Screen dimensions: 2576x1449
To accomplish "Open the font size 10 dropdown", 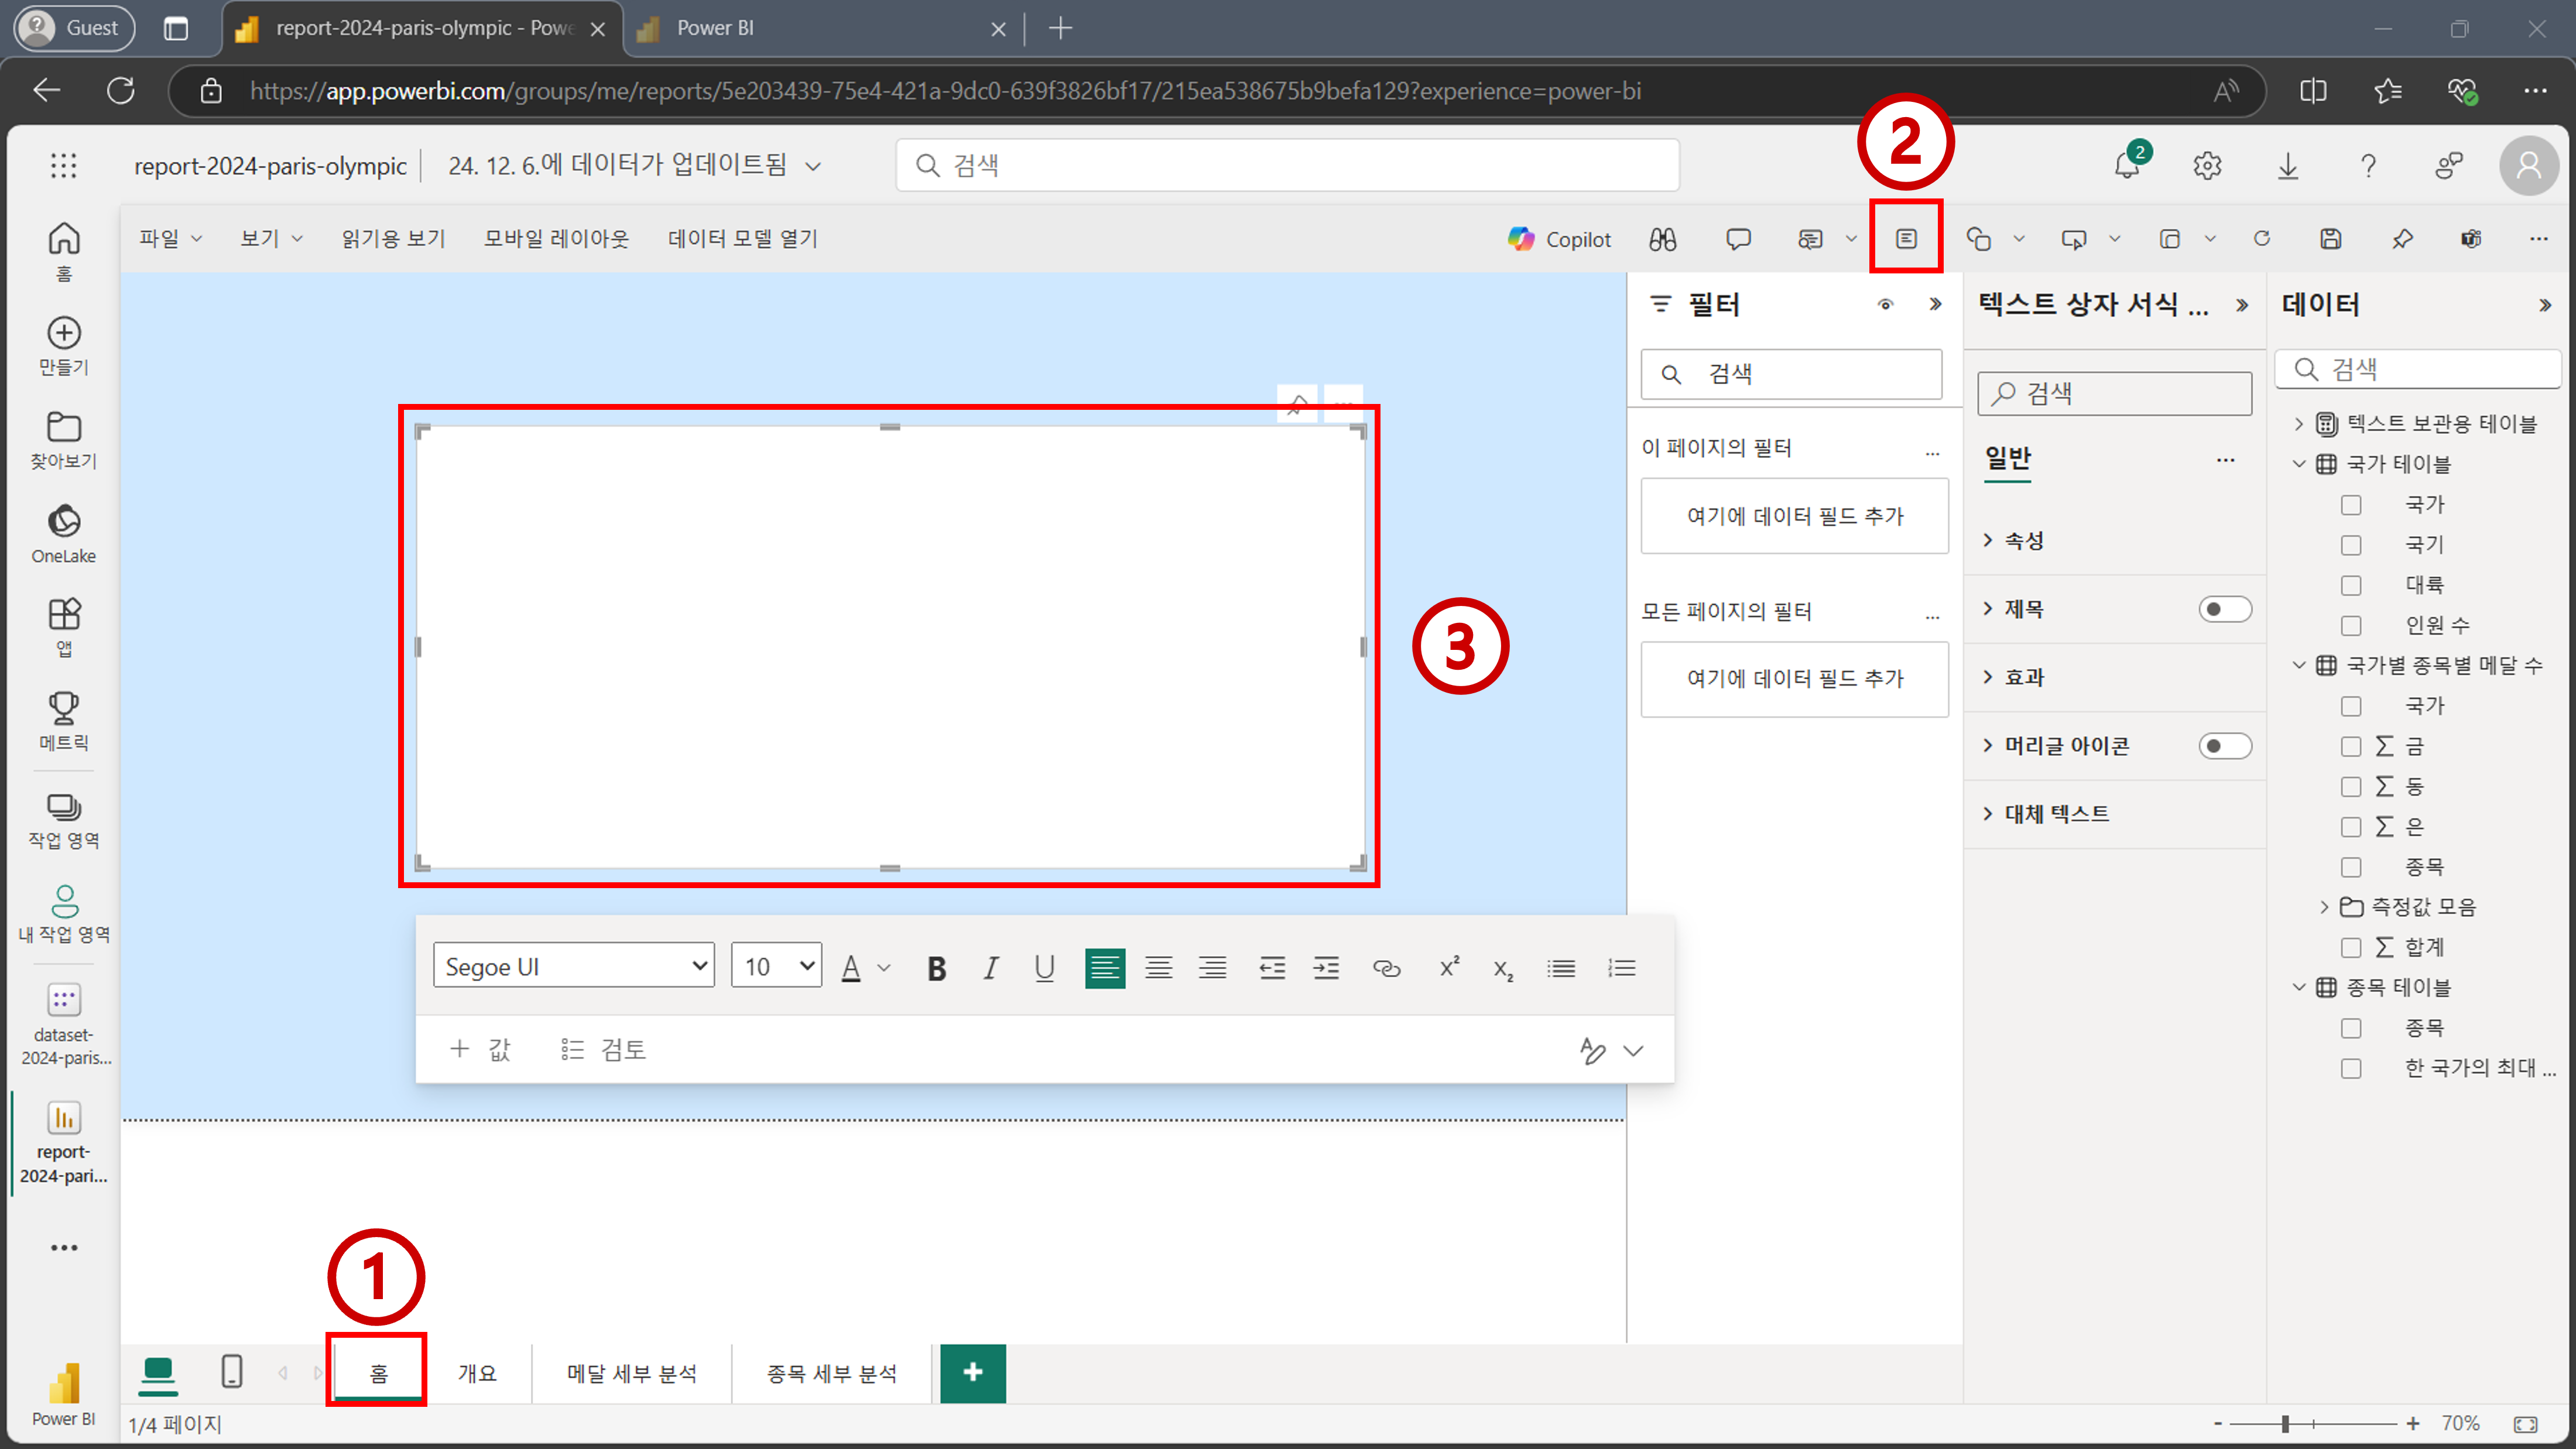I will pos(776,966).
